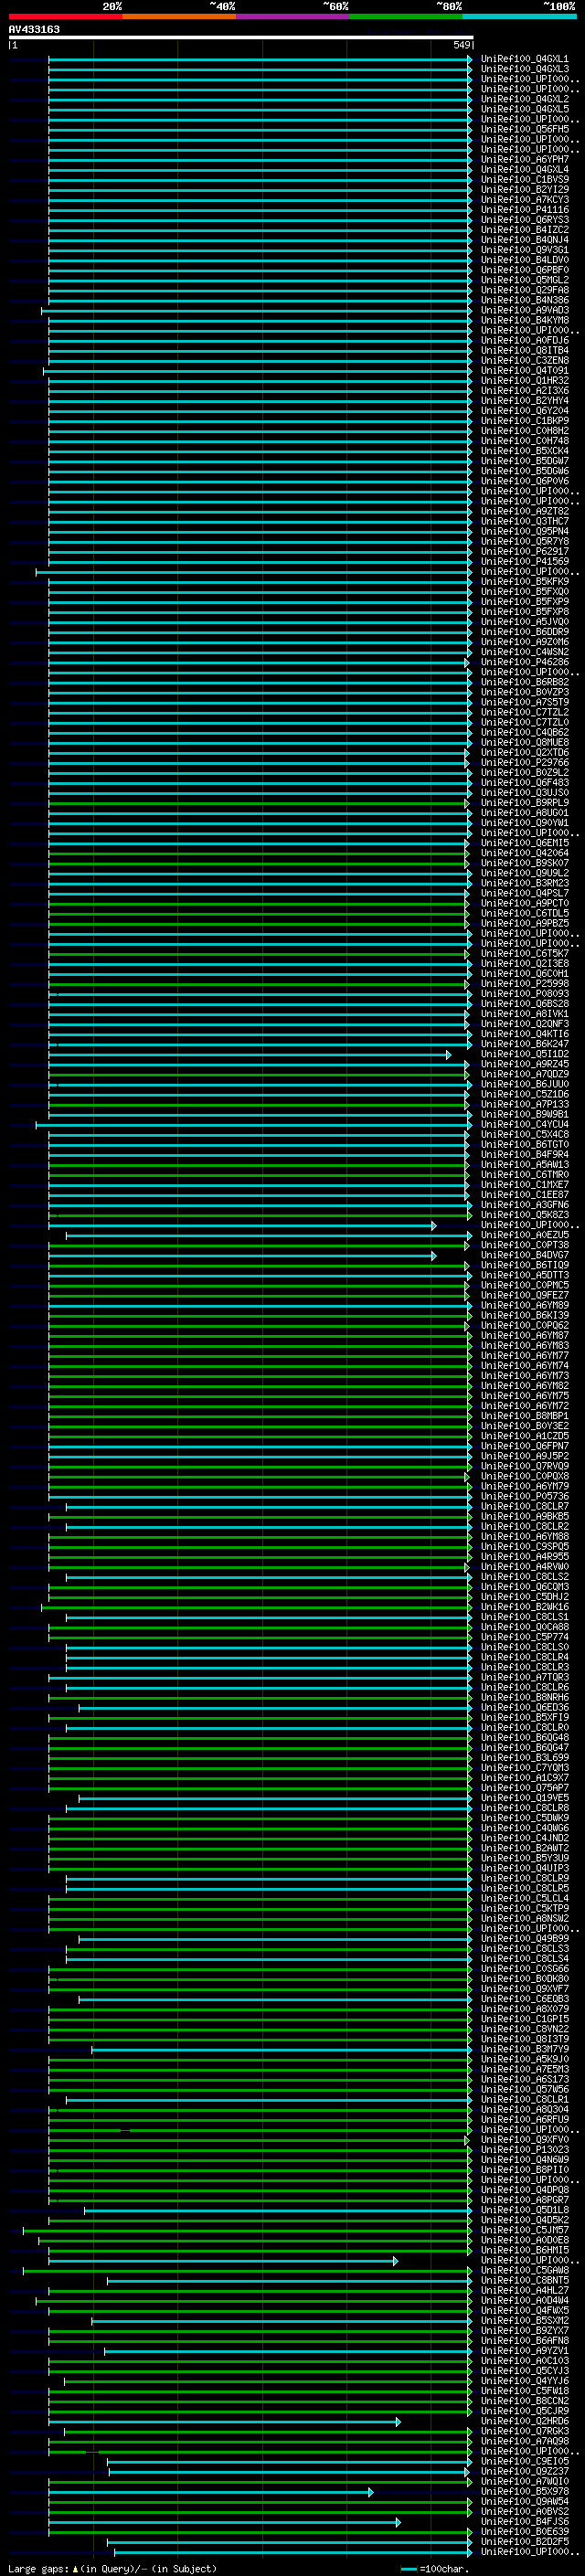The image size is (585, 2576).
Task: Click hit label UniRef100_A9VAD3
Action: coord(524,310)
